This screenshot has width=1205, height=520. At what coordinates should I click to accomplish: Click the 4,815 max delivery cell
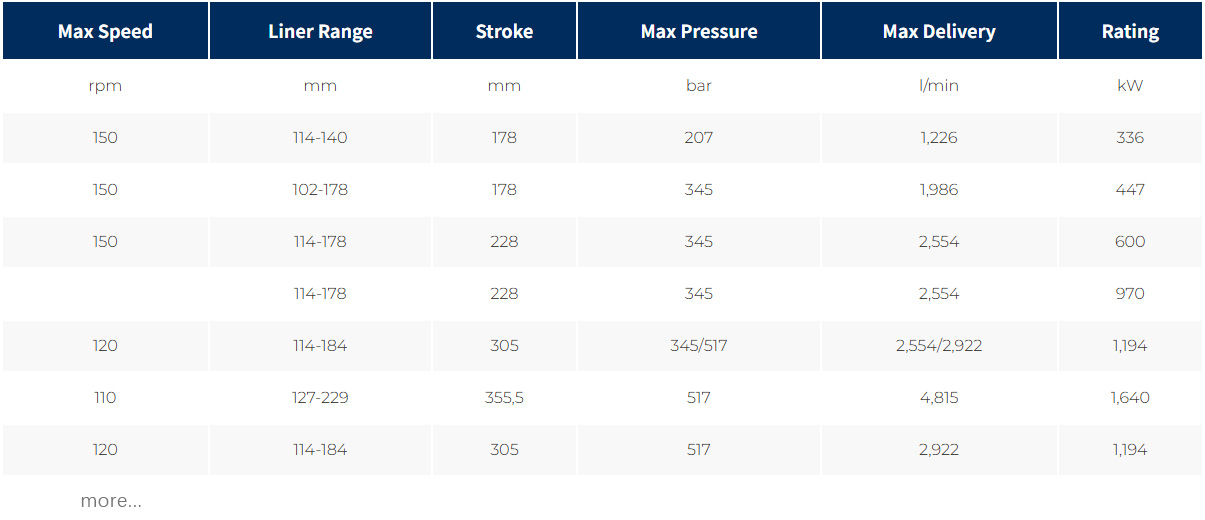[939, 398]
